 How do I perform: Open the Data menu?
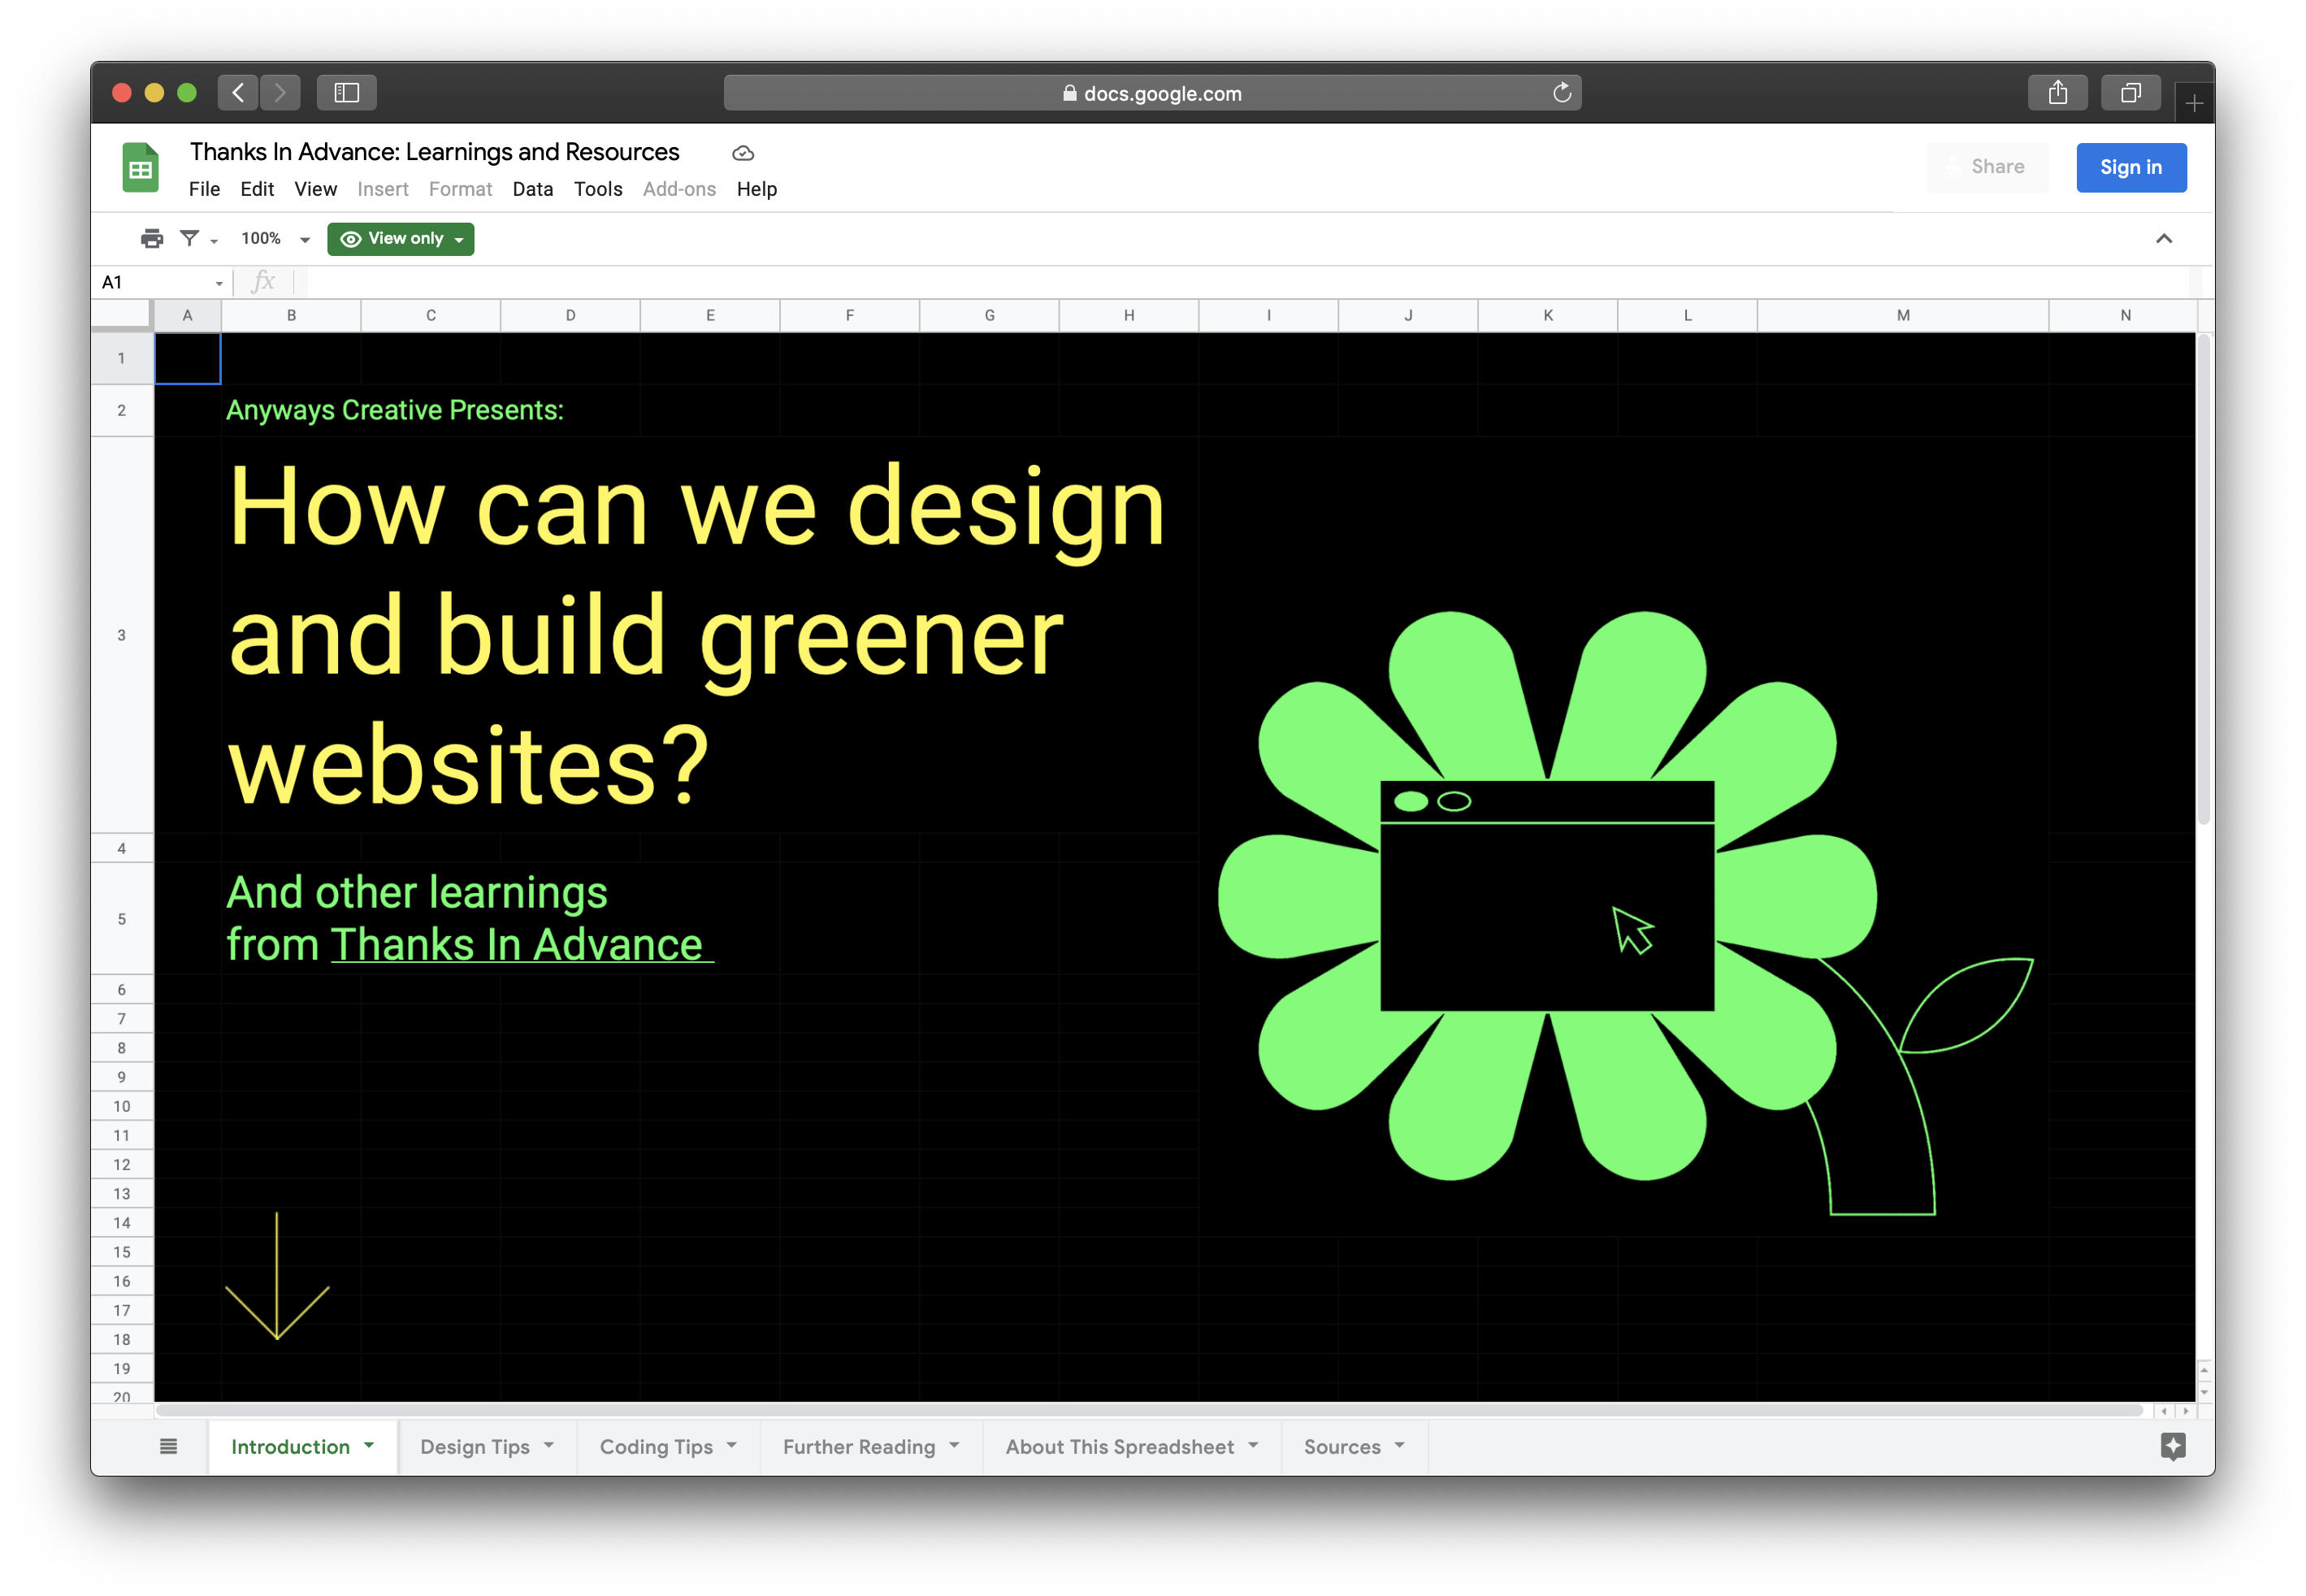[532, 189]
